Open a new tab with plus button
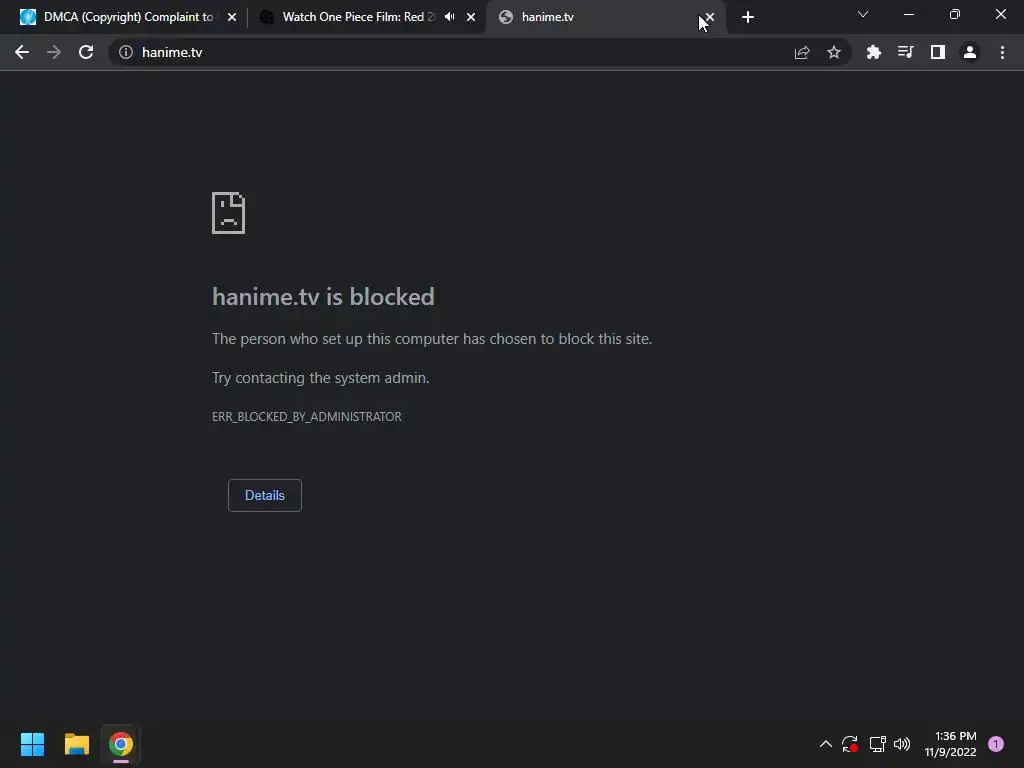 pos(748,17)
